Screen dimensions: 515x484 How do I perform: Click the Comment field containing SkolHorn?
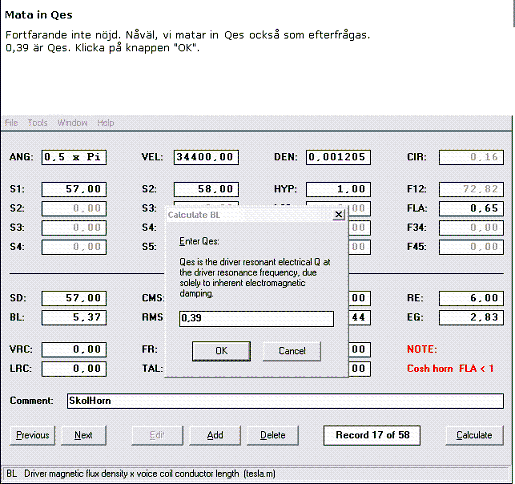[x=285, y=401]
